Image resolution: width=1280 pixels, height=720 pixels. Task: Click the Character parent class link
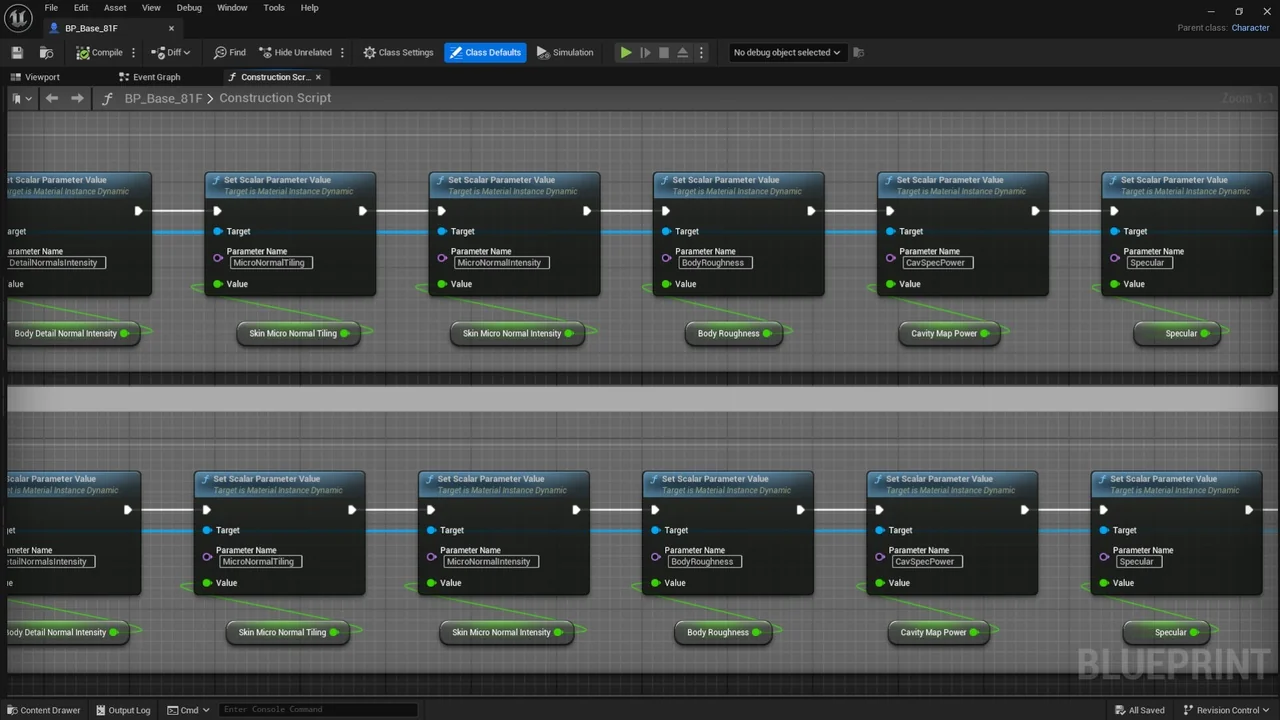[x=1250, y=28]
